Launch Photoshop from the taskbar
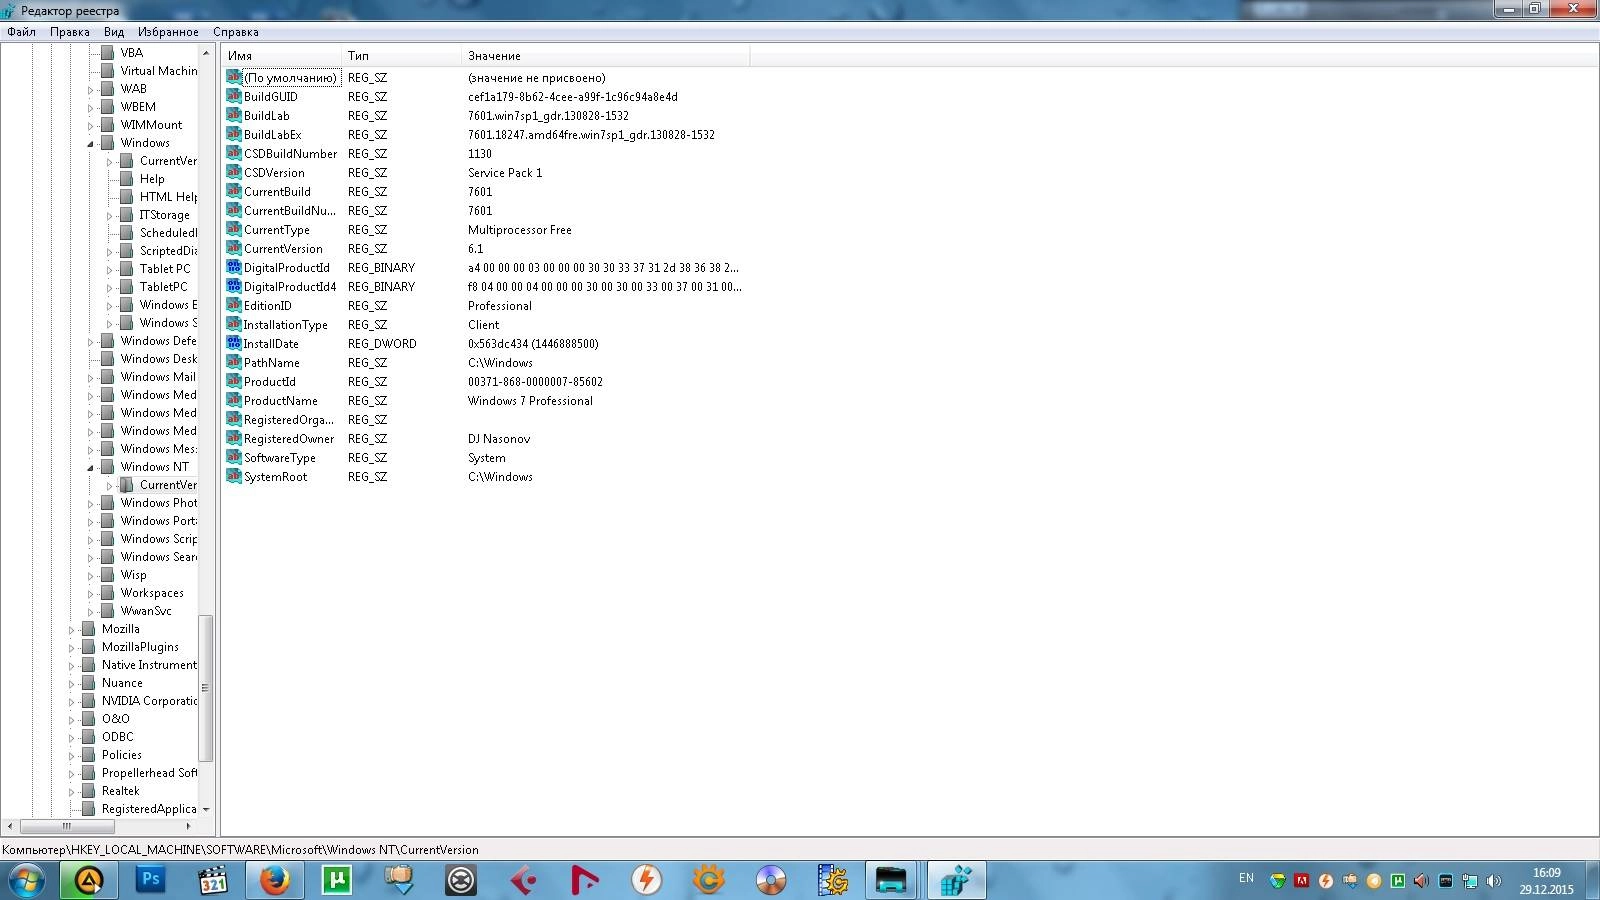Image resolution: width=1600 pixels, height=900 pixels. pos(151,881)
